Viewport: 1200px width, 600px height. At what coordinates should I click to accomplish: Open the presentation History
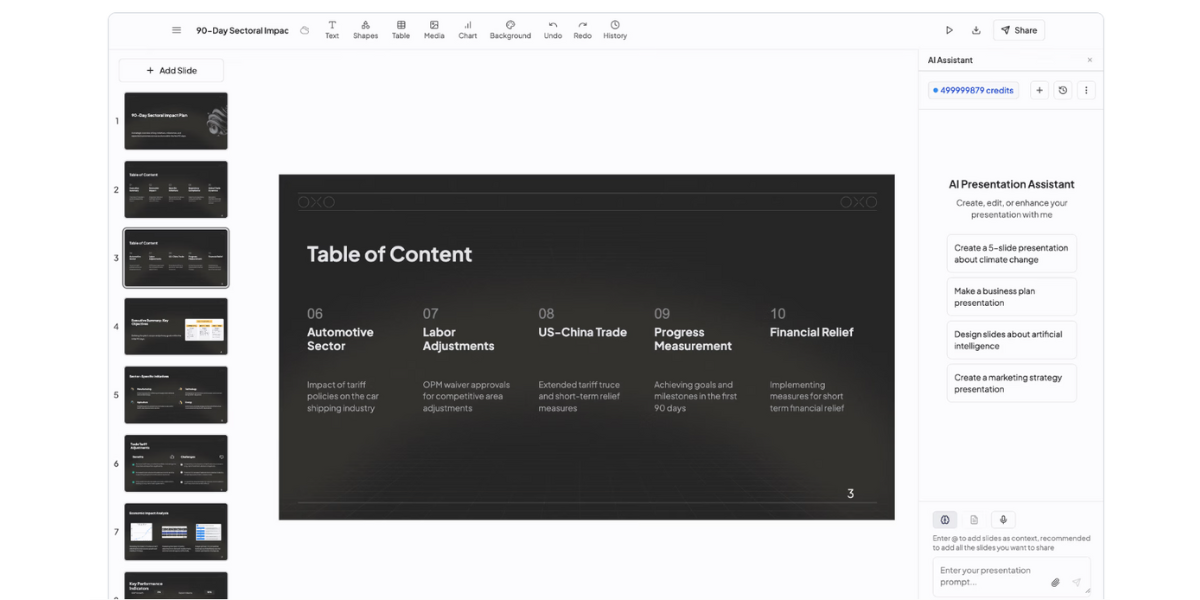point(615,28)
